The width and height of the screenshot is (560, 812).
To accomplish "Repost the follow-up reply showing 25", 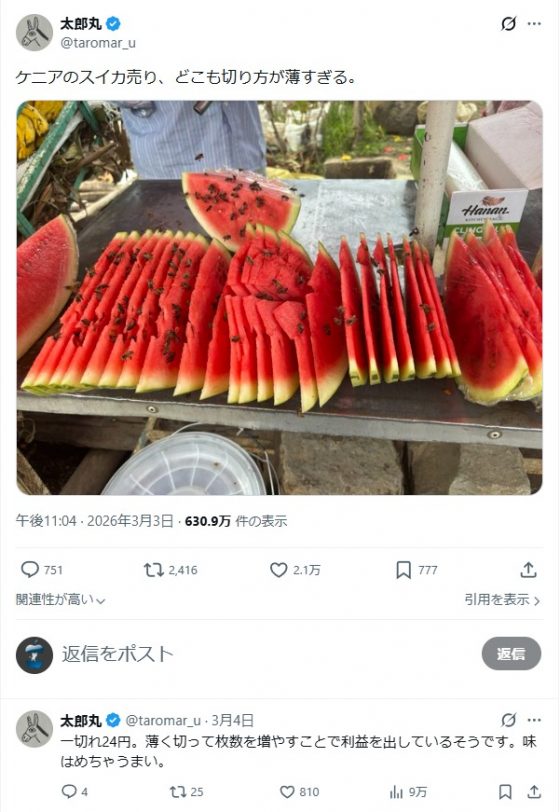I will [178, 791].
